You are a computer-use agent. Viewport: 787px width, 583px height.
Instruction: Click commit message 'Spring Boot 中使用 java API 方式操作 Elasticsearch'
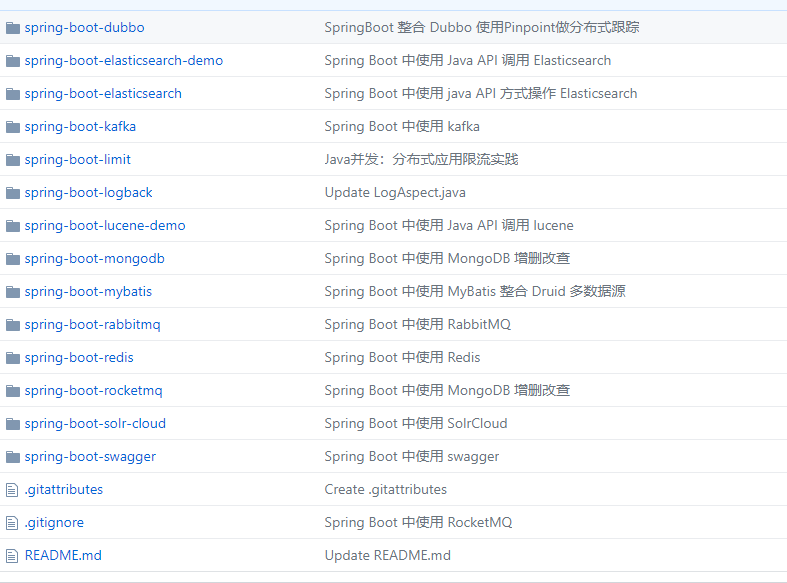(x=481, y=93)
